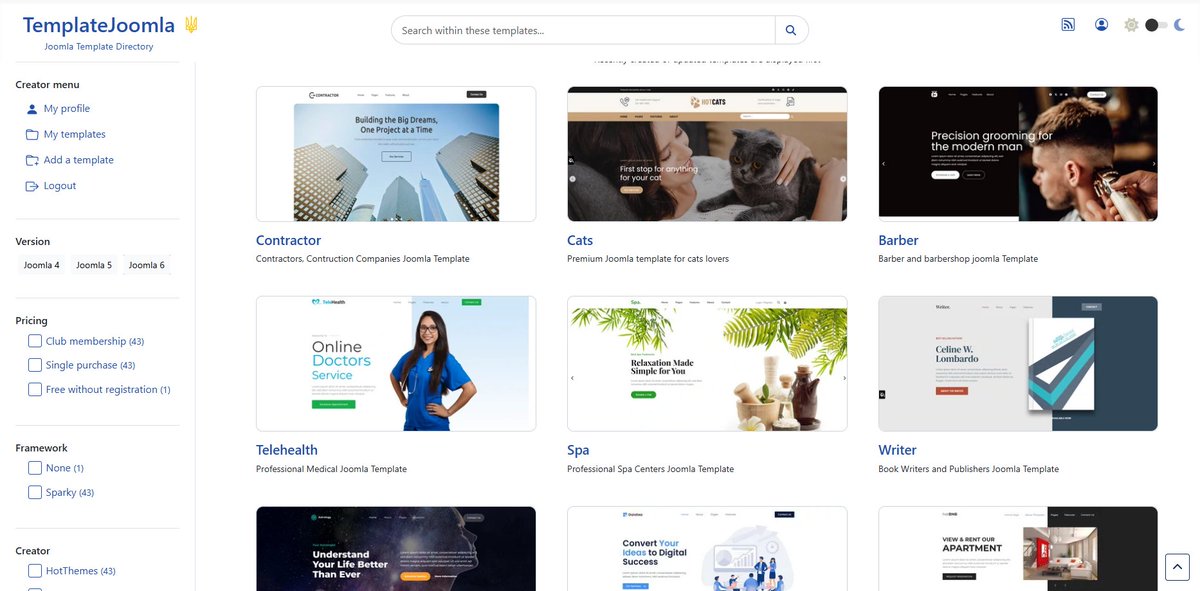
Task: Click 'Professional Spa Centers Joomla Template' description
Action: click(x=650, y=469)
